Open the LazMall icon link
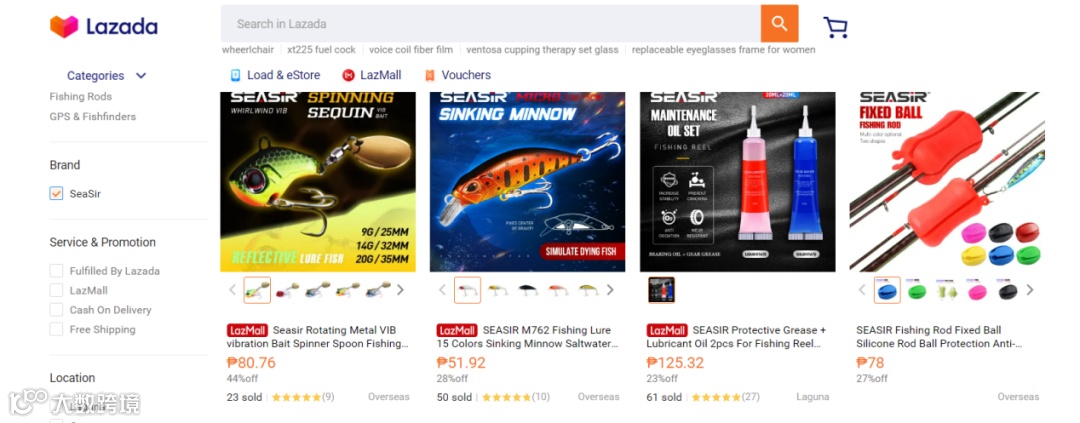The height and width of the screenshot is (423, 1080). pyautogui.click(x=349, y=75)
